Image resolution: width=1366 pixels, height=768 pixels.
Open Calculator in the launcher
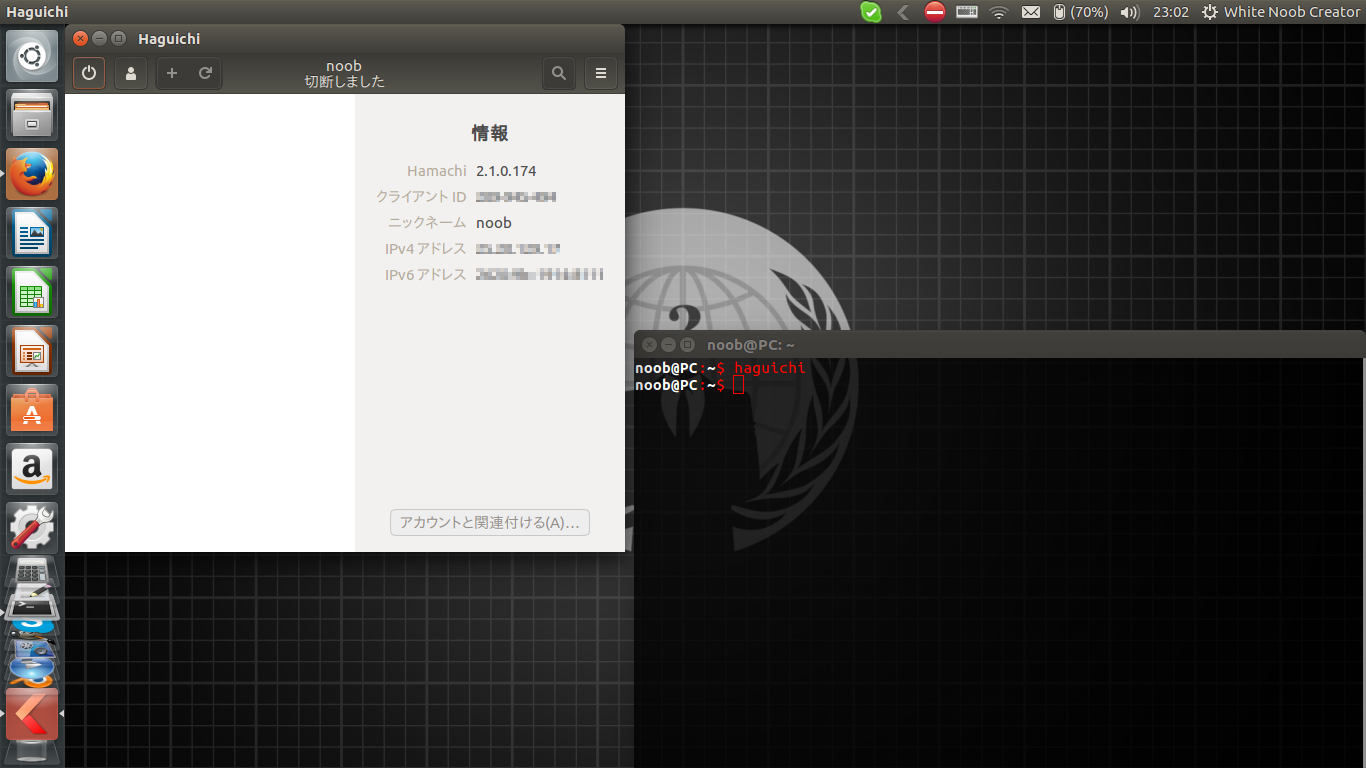32,572
